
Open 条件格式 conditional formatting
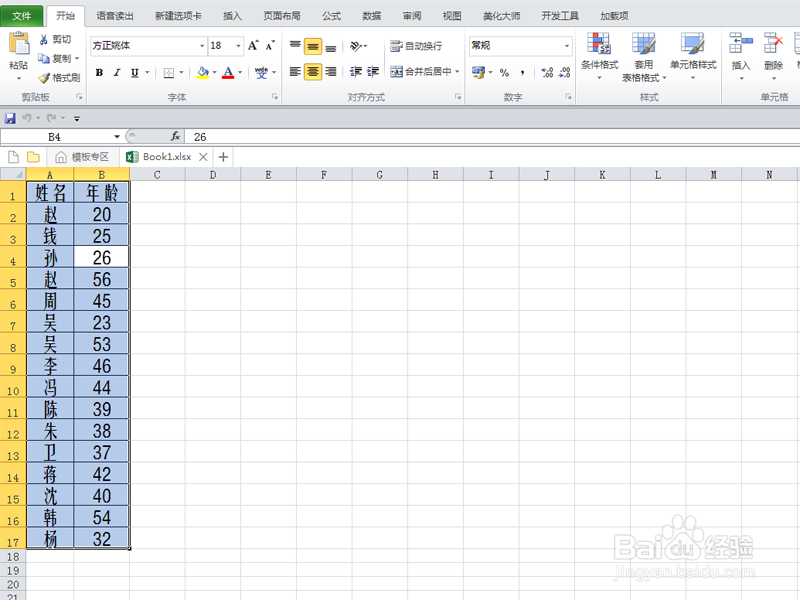point(599,56)
